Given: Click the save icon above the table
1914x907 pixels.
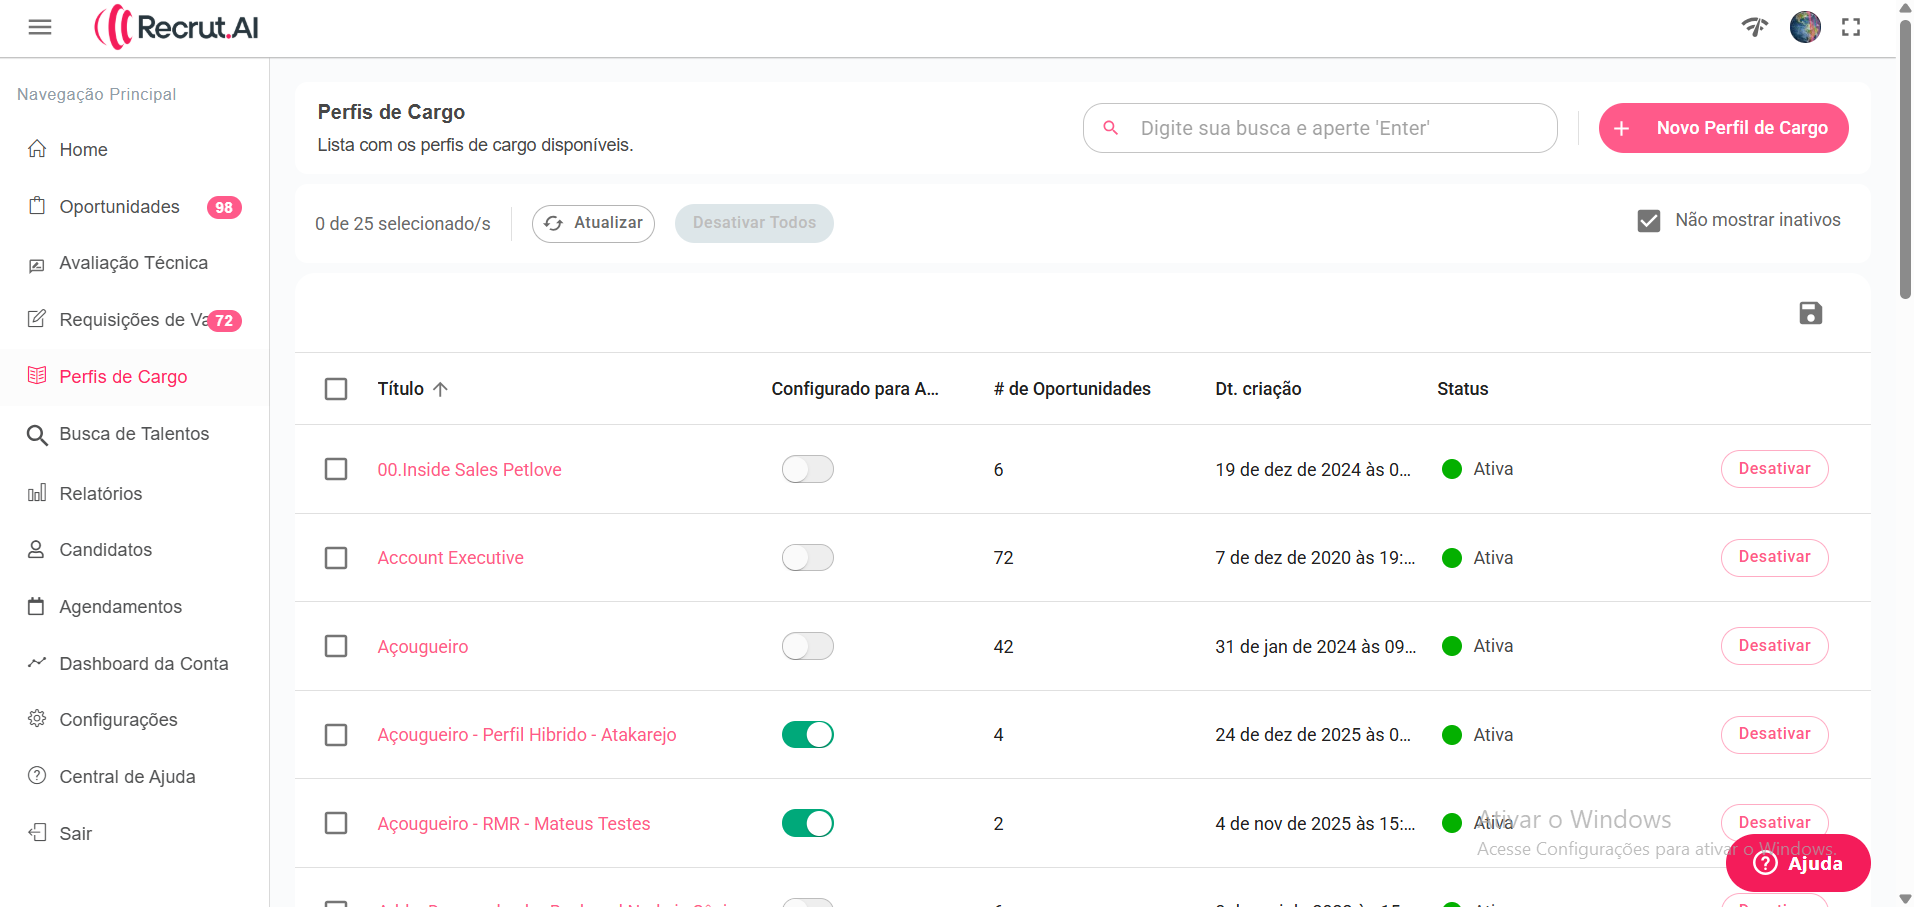Looking at the screenshot, I should click(x=1810, y=313).
